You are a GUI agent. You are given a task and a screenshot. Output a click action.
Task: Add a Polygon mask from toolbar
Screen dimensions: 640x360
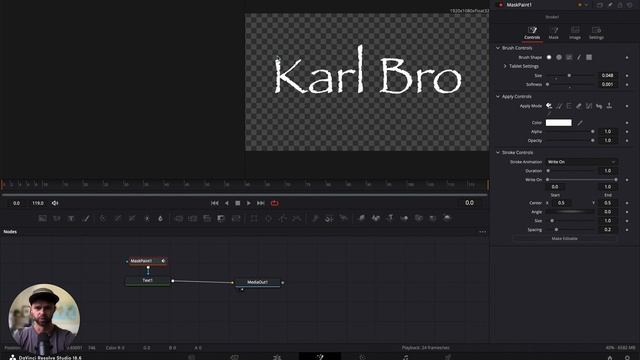click(282, 218)
